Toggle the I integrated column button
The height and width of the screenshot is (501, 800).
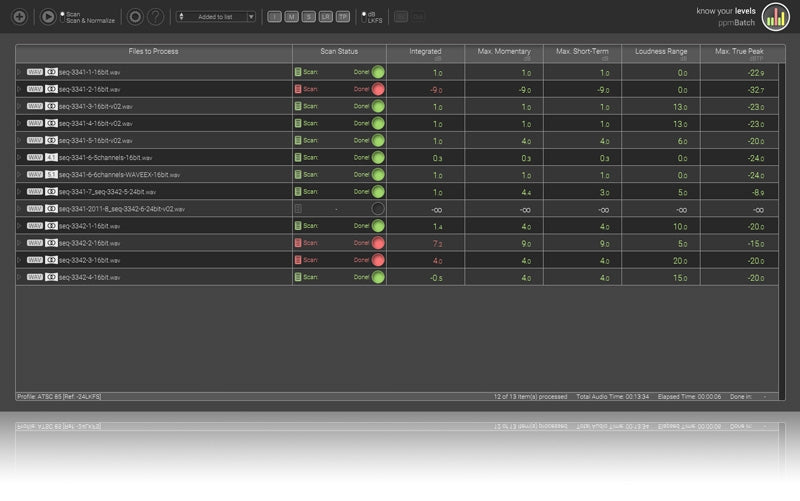coord(274,17)
